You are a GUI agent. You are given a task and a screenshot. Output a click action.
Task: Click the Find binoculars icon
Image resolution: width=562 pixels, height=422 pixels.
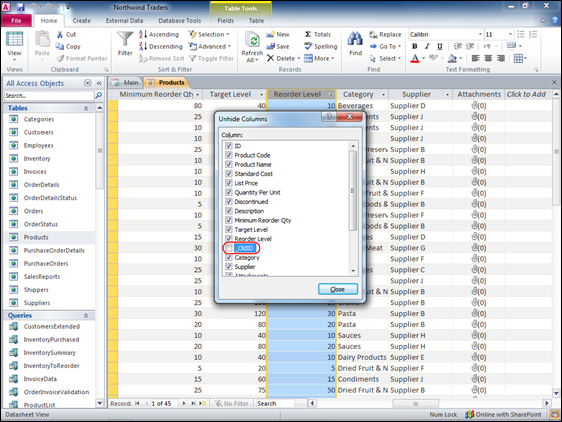(x=355, y=39)
